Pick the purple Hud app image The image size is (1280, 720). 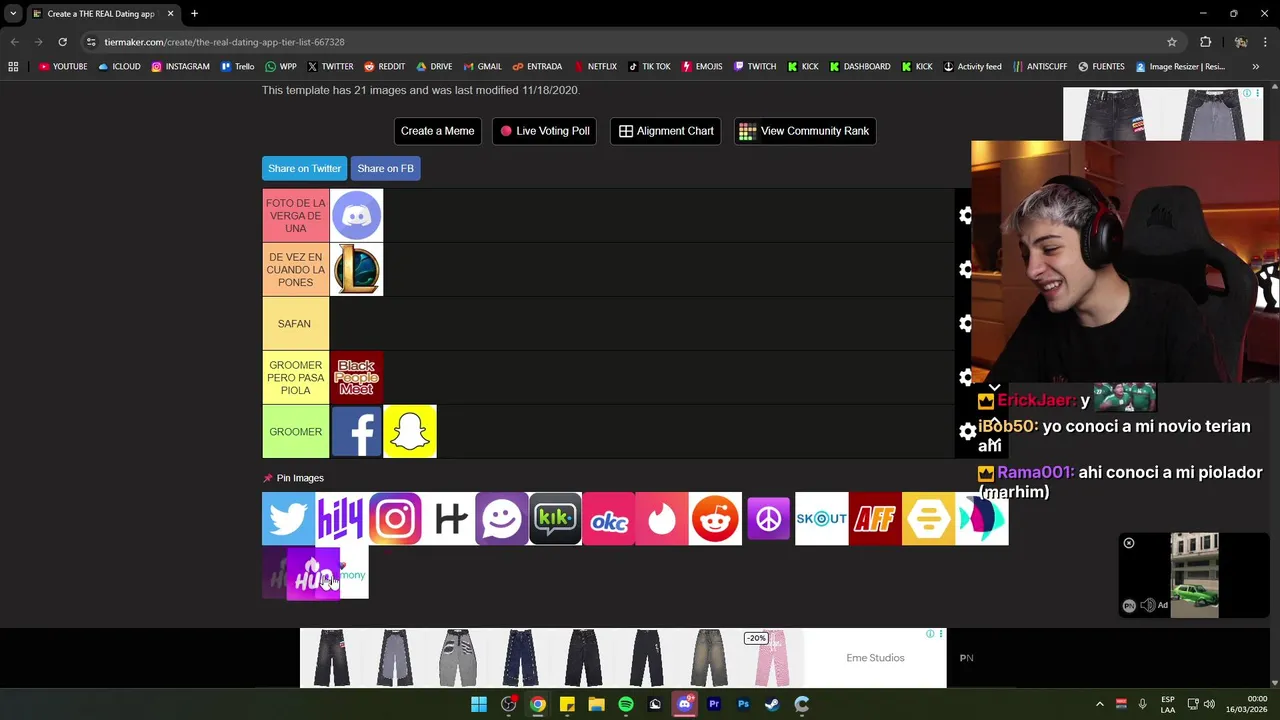(312, 574)
